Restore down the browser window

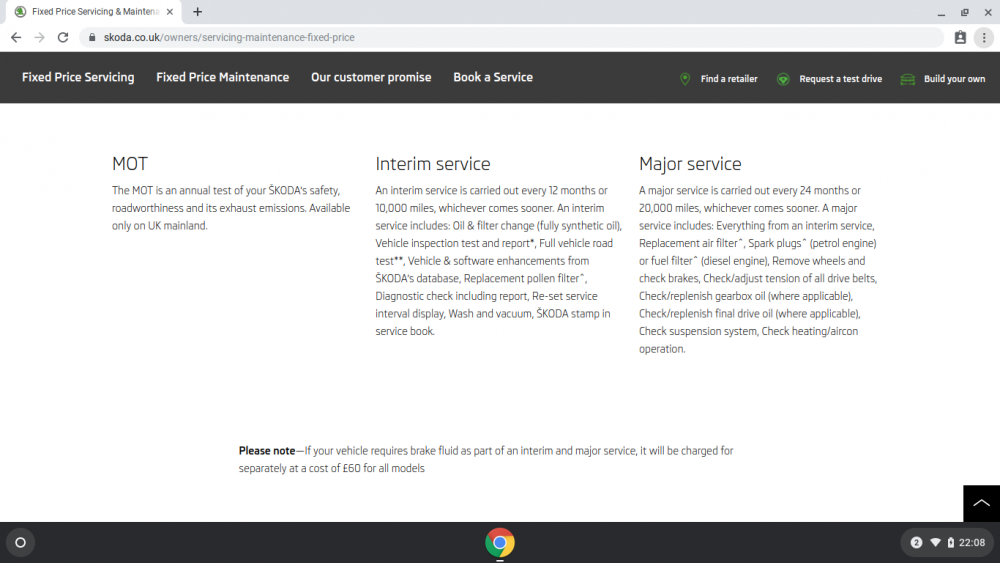(x=964, y=12)
